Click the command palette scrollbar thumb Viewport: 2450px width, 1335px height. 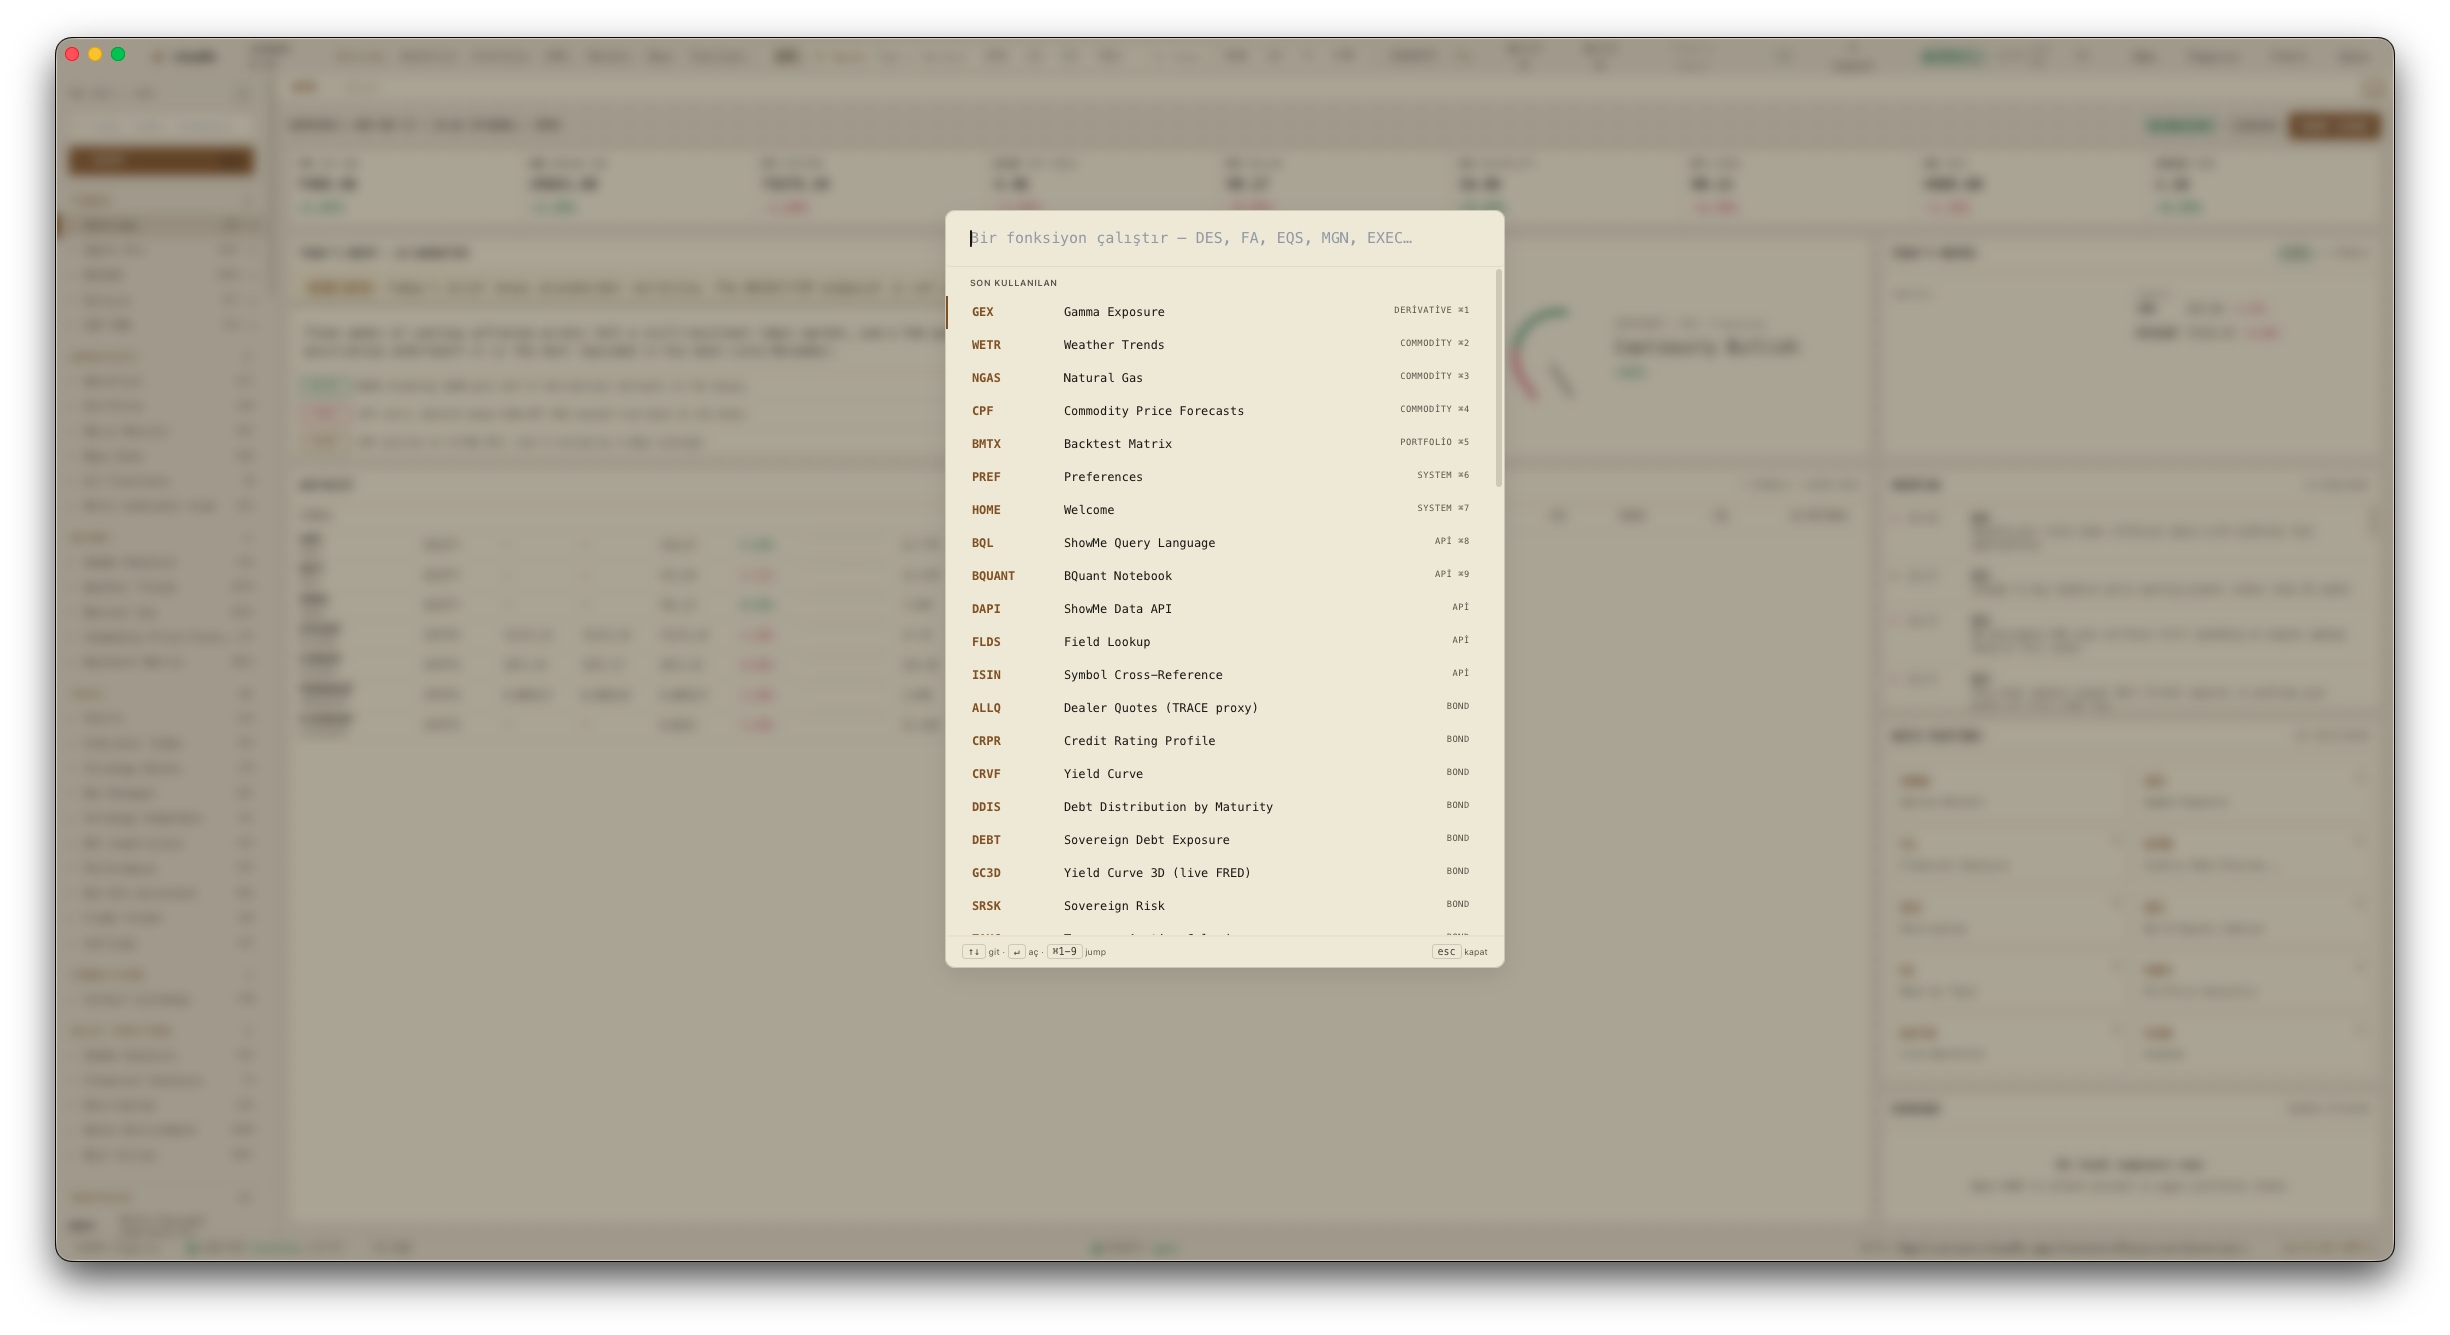tap(1498, 378)
